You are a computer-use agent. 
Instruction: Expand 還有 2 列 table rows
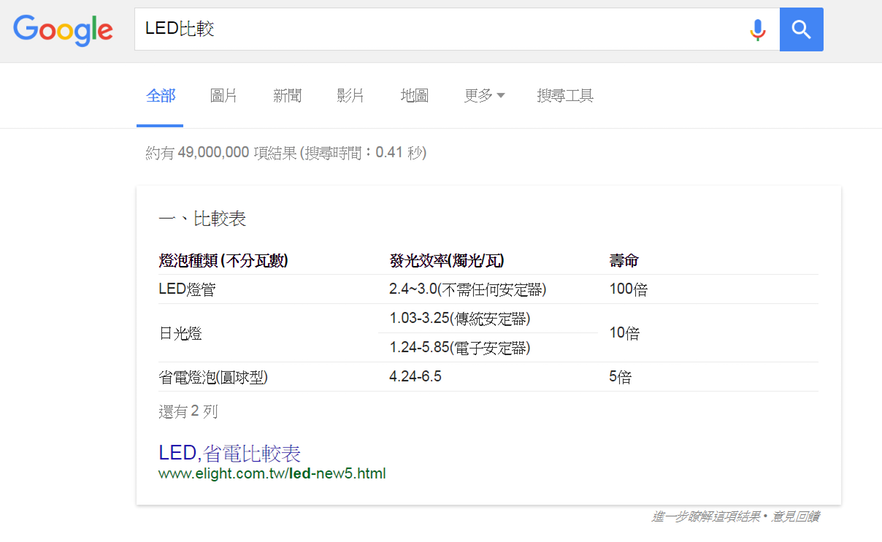(x=188, y=412)
